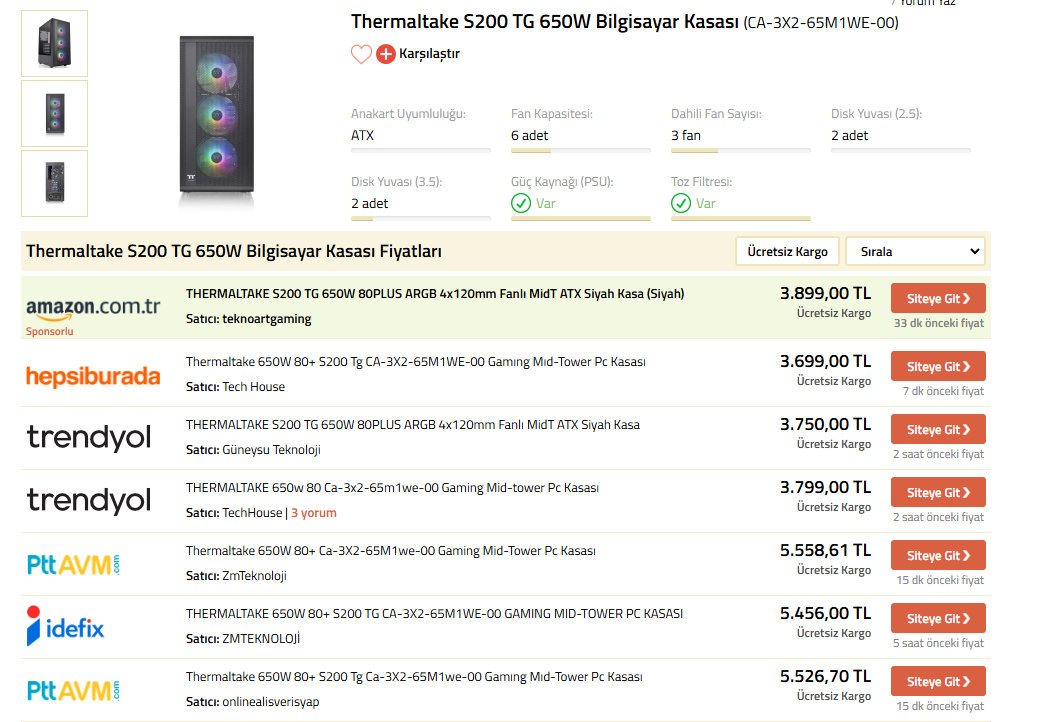This screenshot has height=722, width=1054.
Task: Click the Karşılaştır compare text
Action: pos(430,54)
